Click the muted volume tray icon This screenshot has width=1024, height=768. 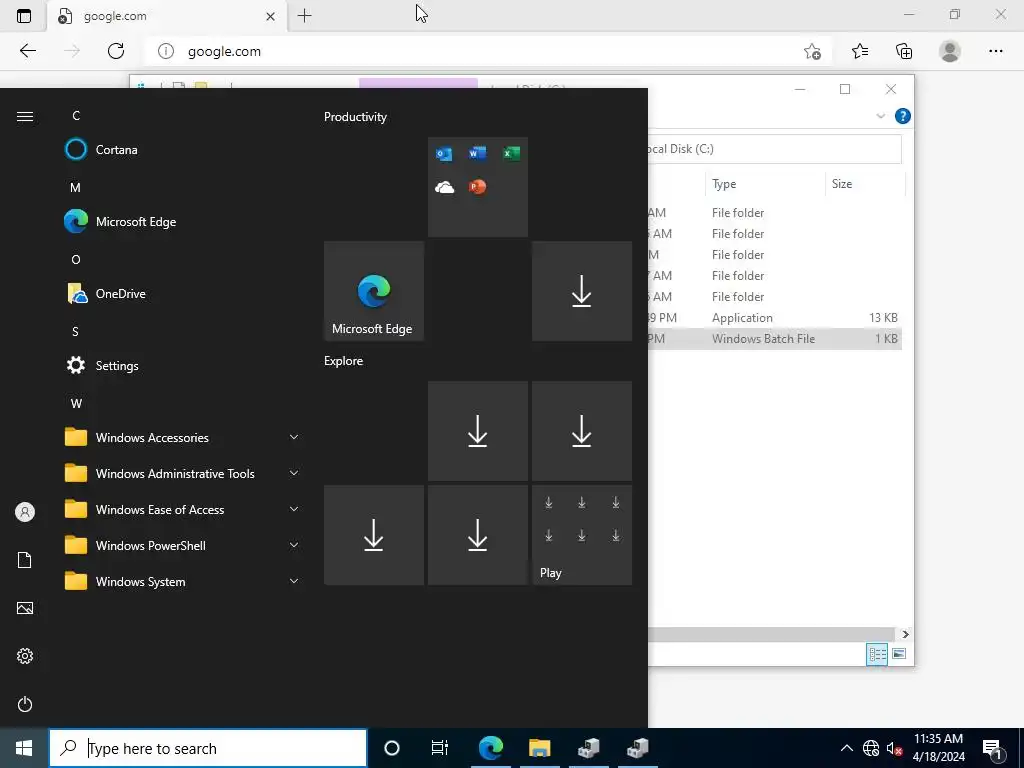click(x=894, y=748)
